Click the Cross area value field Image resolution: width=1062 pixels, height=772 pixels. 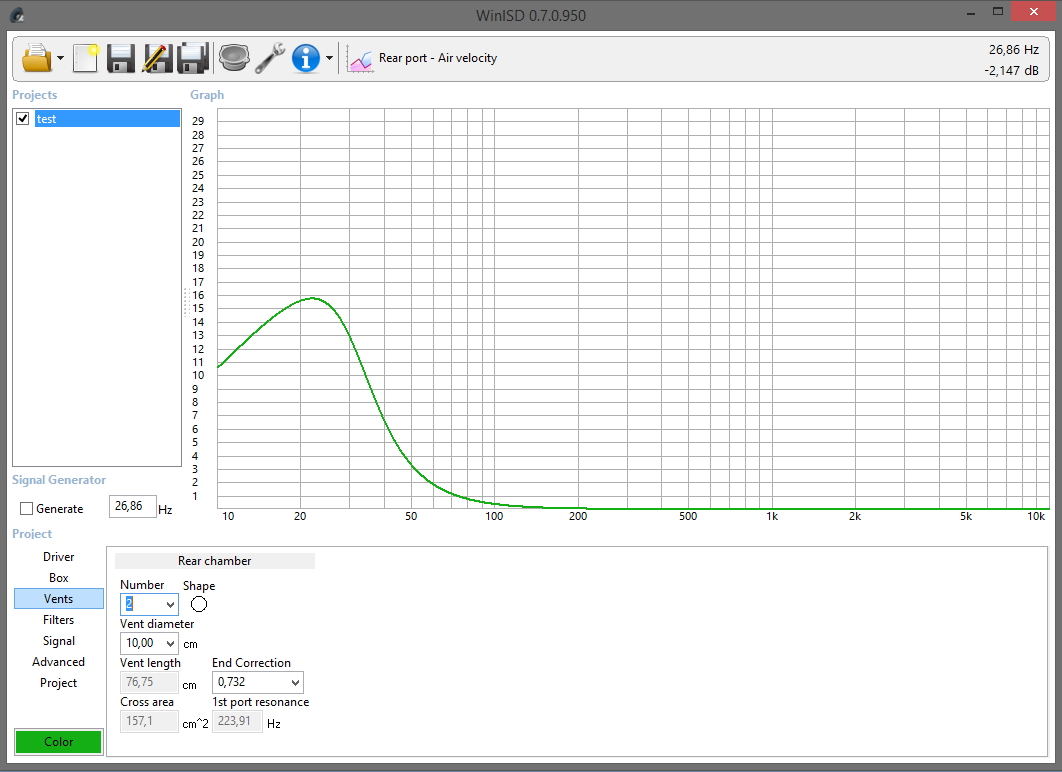click(149, 721)
